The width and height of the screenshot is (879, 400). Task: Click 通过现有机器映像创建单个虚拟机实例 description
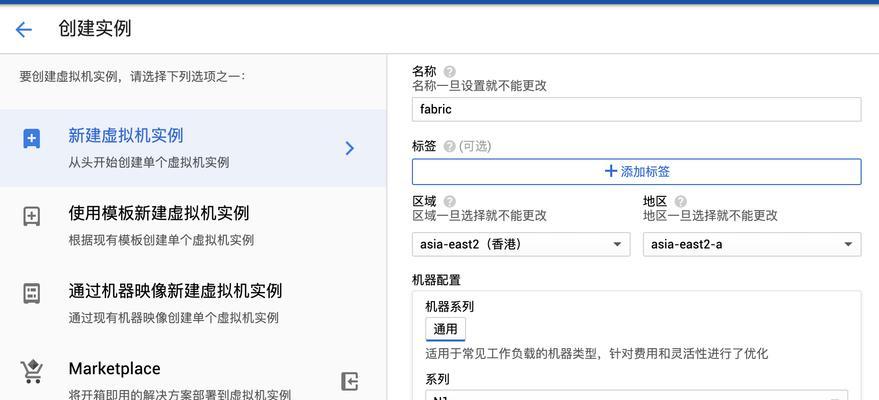point(174,318)
